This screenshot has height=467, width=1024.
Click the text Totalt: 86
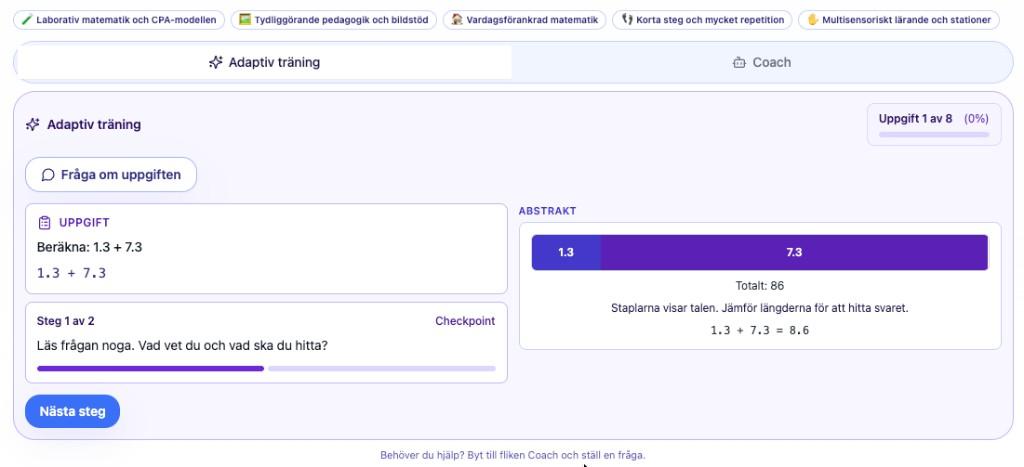click(x=760, y=285)
